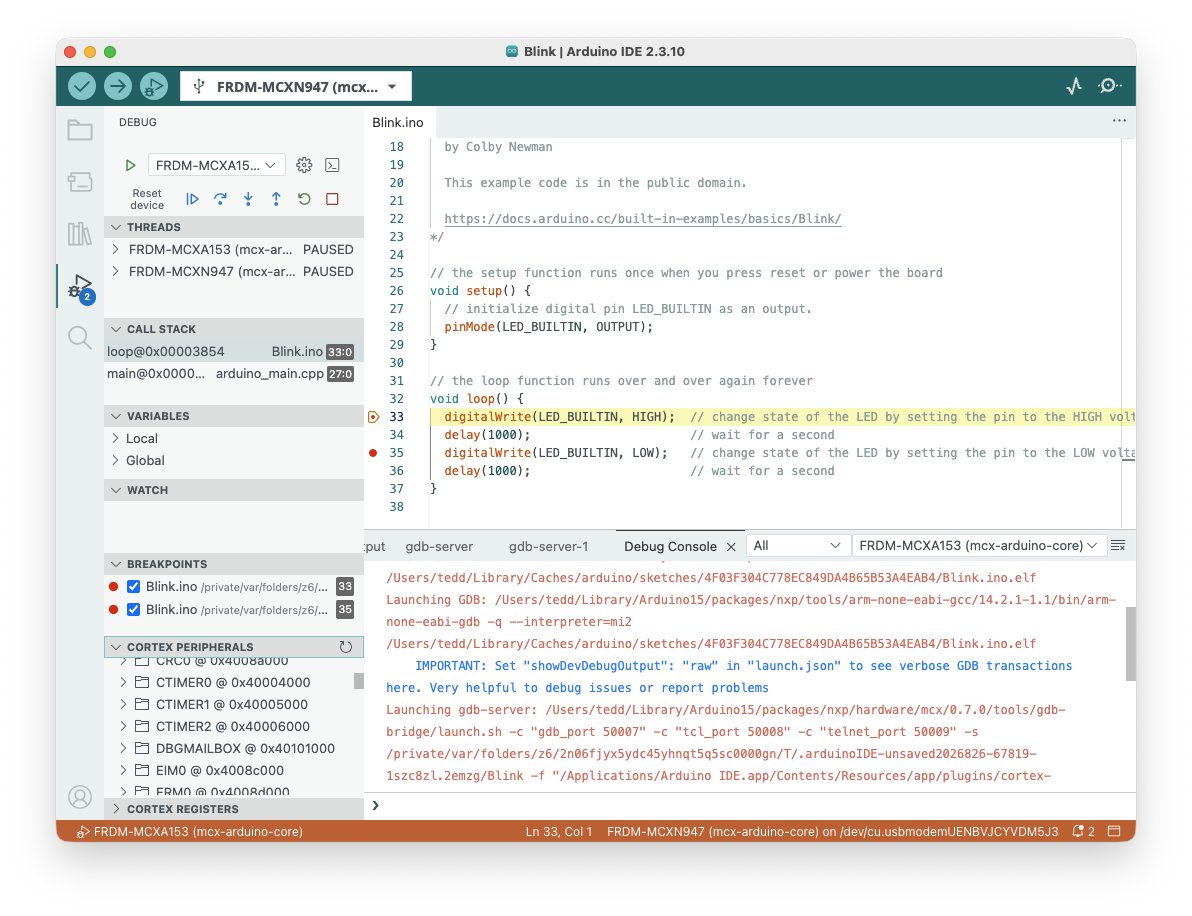1192x916 pixels.
Task: Refresh Cortex Peripherals view
Action: pyautogui.click(x=346, y=647)
